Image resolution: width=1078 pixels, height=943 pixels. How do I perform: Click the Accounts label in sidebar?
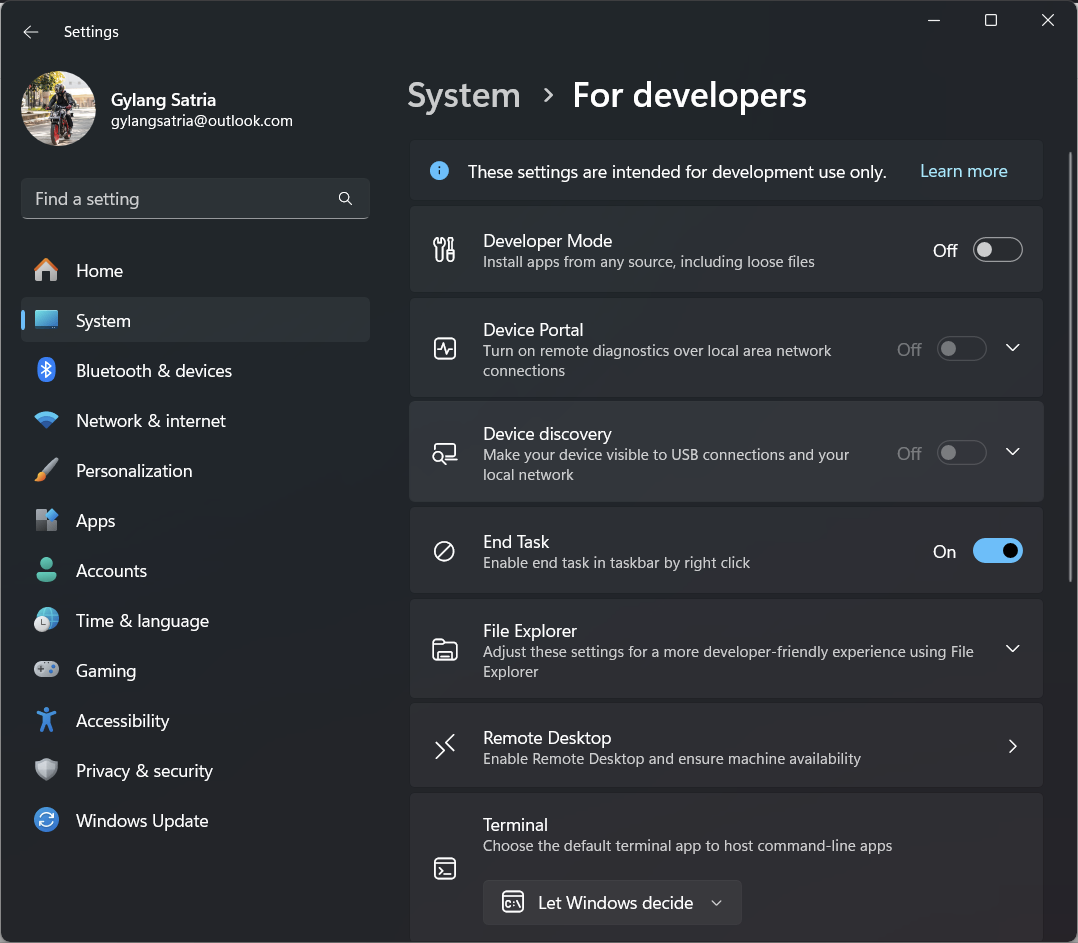(111, 570)
